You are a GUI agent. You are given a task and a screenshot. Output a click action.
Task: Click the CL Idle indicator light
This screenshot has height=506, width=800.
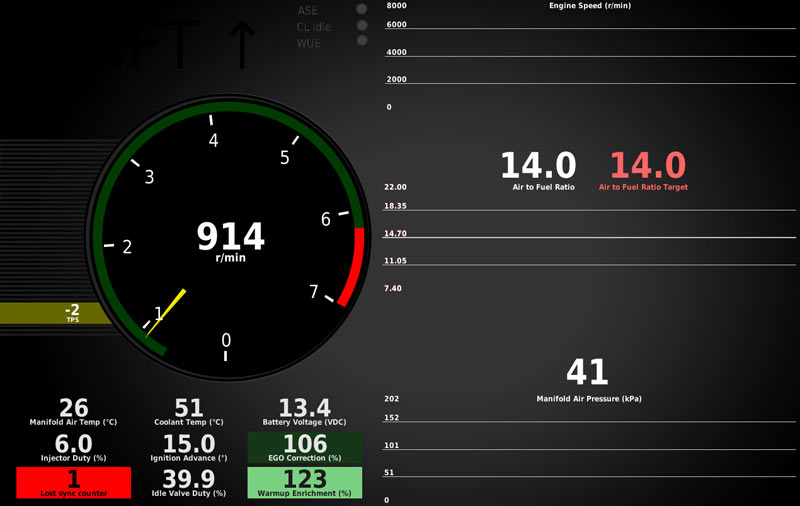coord(361,26)
